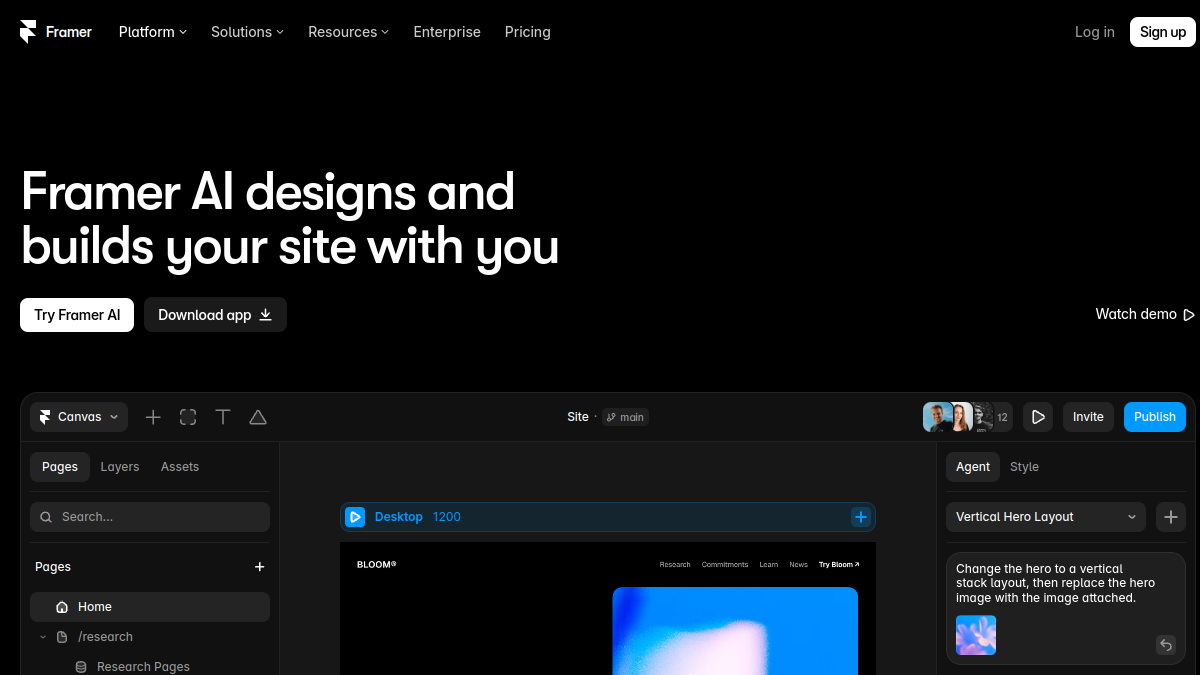The width and height of the screenshot is (1200, 675).
Task: Switch to the Layers tab
Action: pos(120,467)
